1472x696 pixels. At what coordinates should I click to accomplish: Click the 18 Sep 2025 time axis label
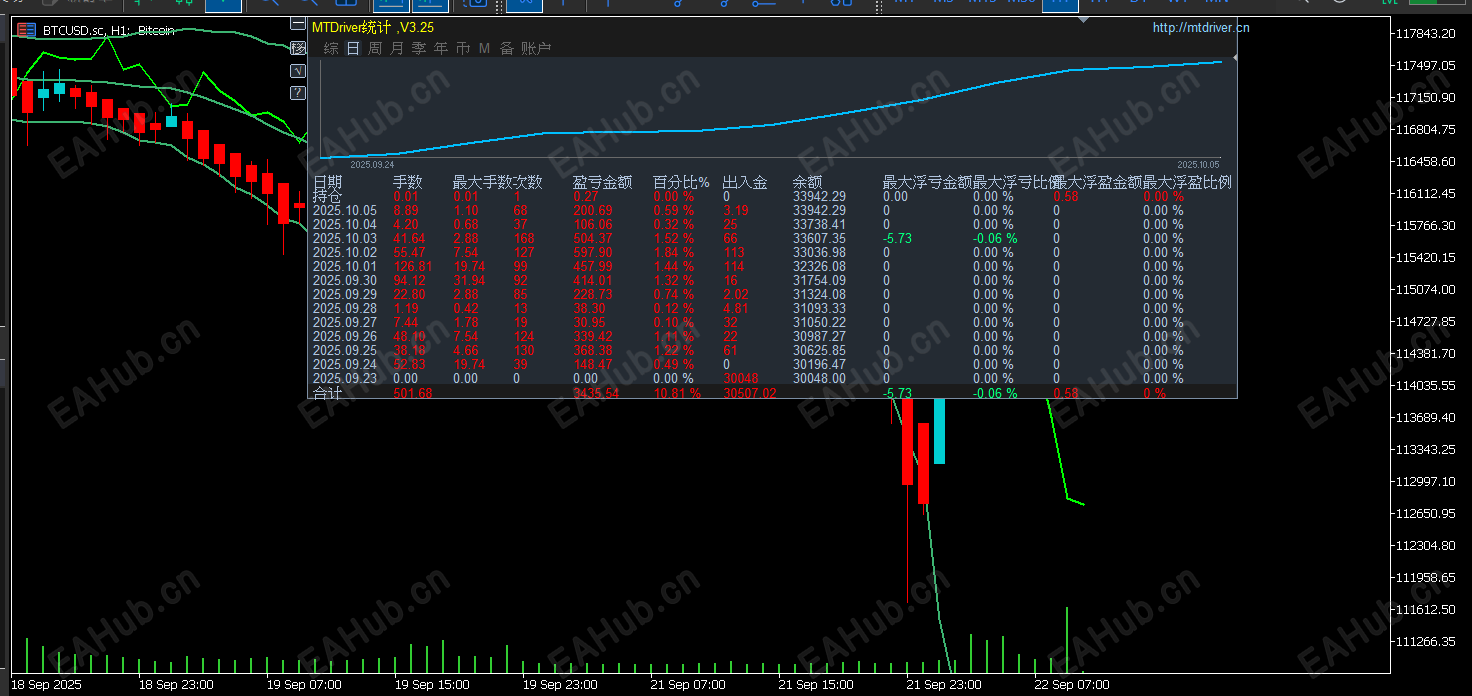46,685
